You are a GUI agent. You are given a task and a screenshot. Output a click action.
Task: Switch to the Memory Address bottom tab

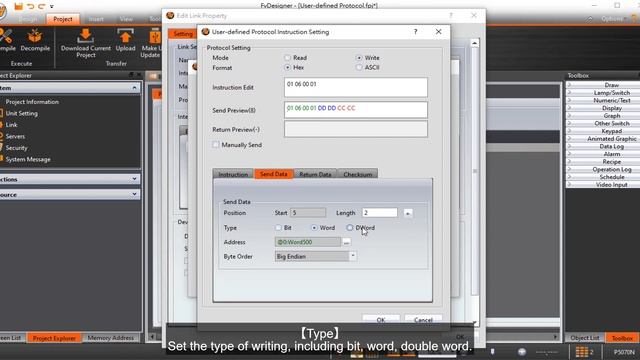pos(111,338)
